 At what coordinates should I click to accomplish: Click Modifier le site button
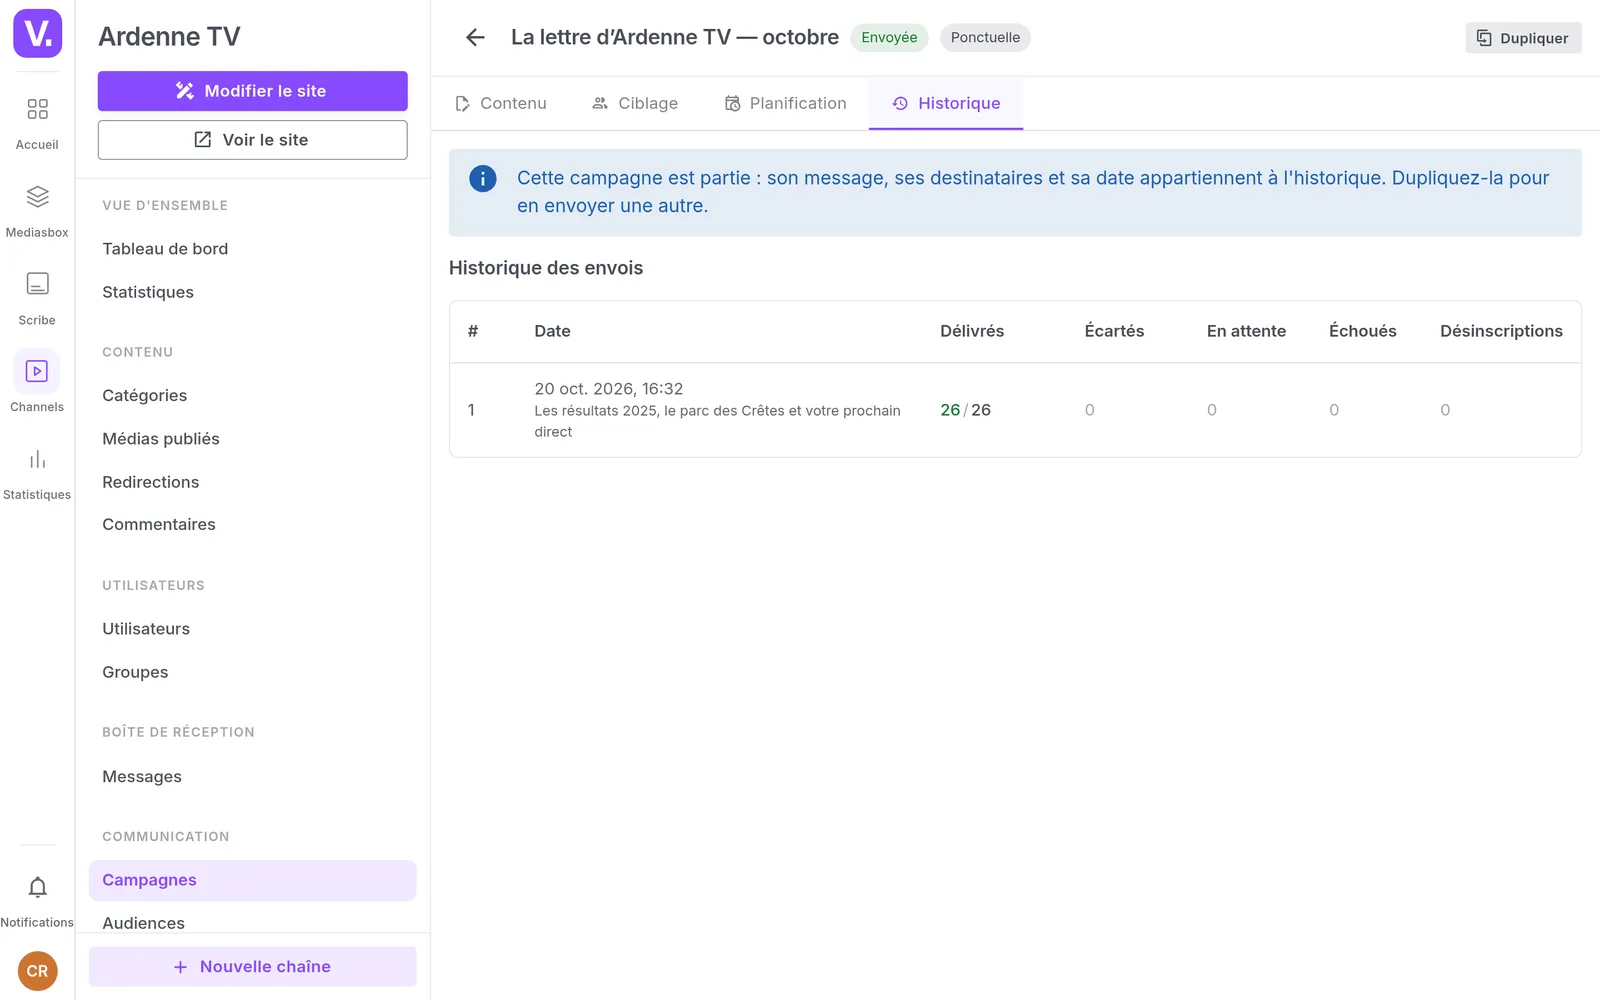(x=252, y=91)
